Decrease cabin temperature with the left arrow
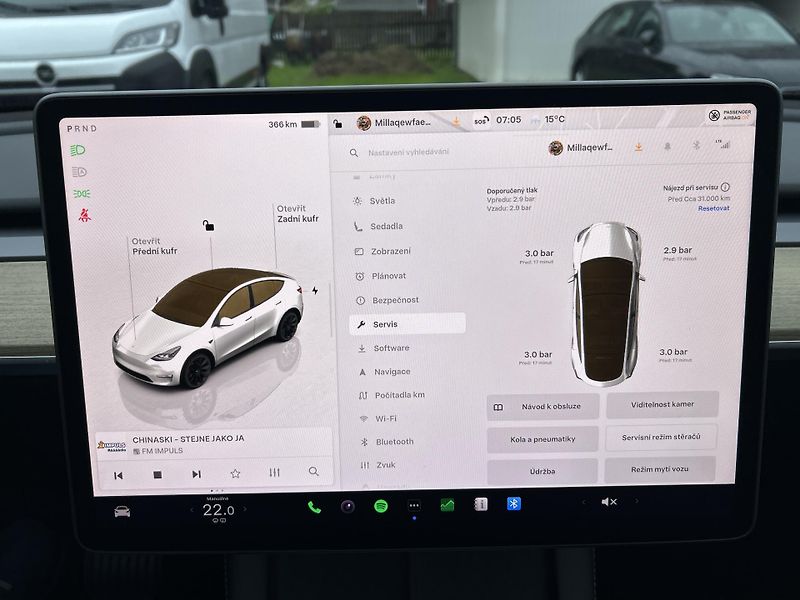 pyautogui.click(x=192, y=509)
